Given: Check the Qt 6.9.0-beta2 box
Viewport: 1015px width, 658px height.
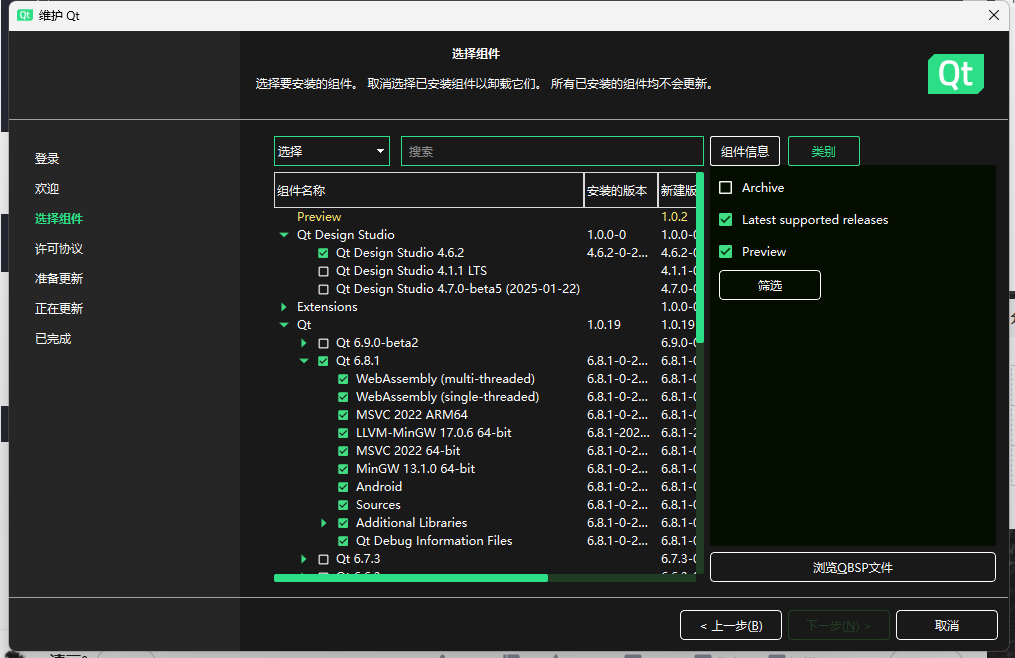Looking at the screenshot, I should pos(323,343).
